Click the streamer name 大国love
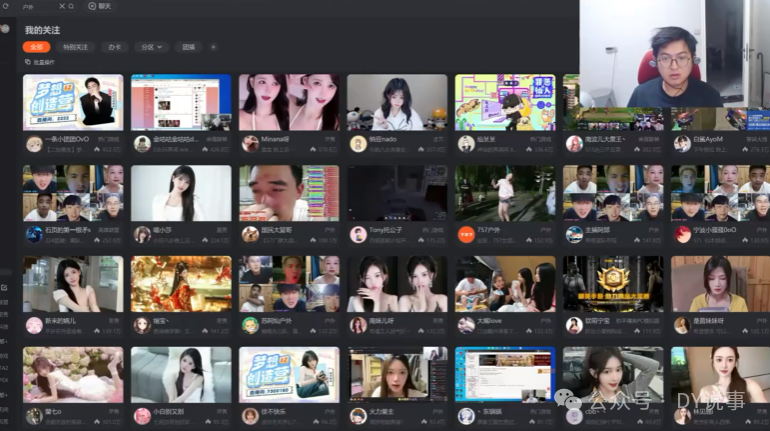The width and height of the screenshot is (770, 431). click(x=489, y=321)
